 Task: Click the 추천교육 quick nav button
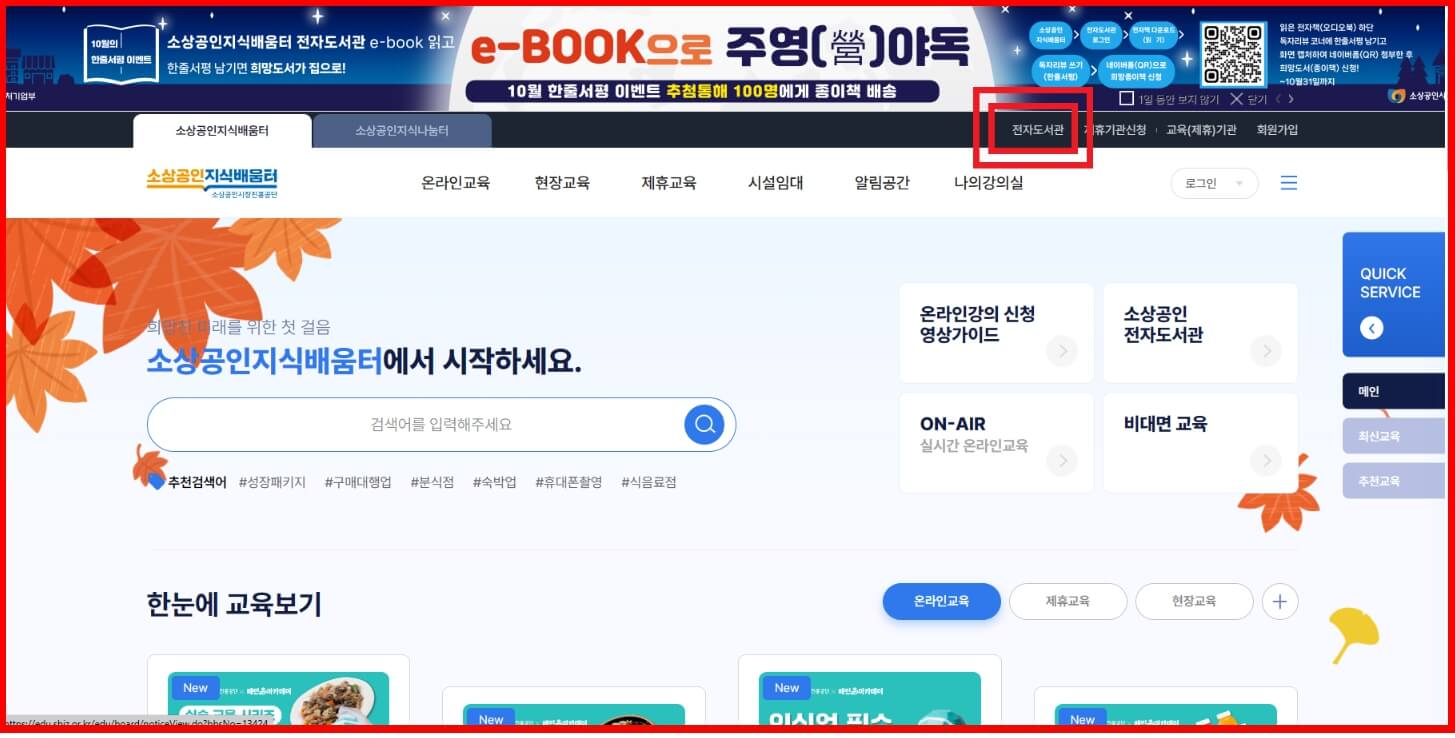click(x=1394, y=481)
